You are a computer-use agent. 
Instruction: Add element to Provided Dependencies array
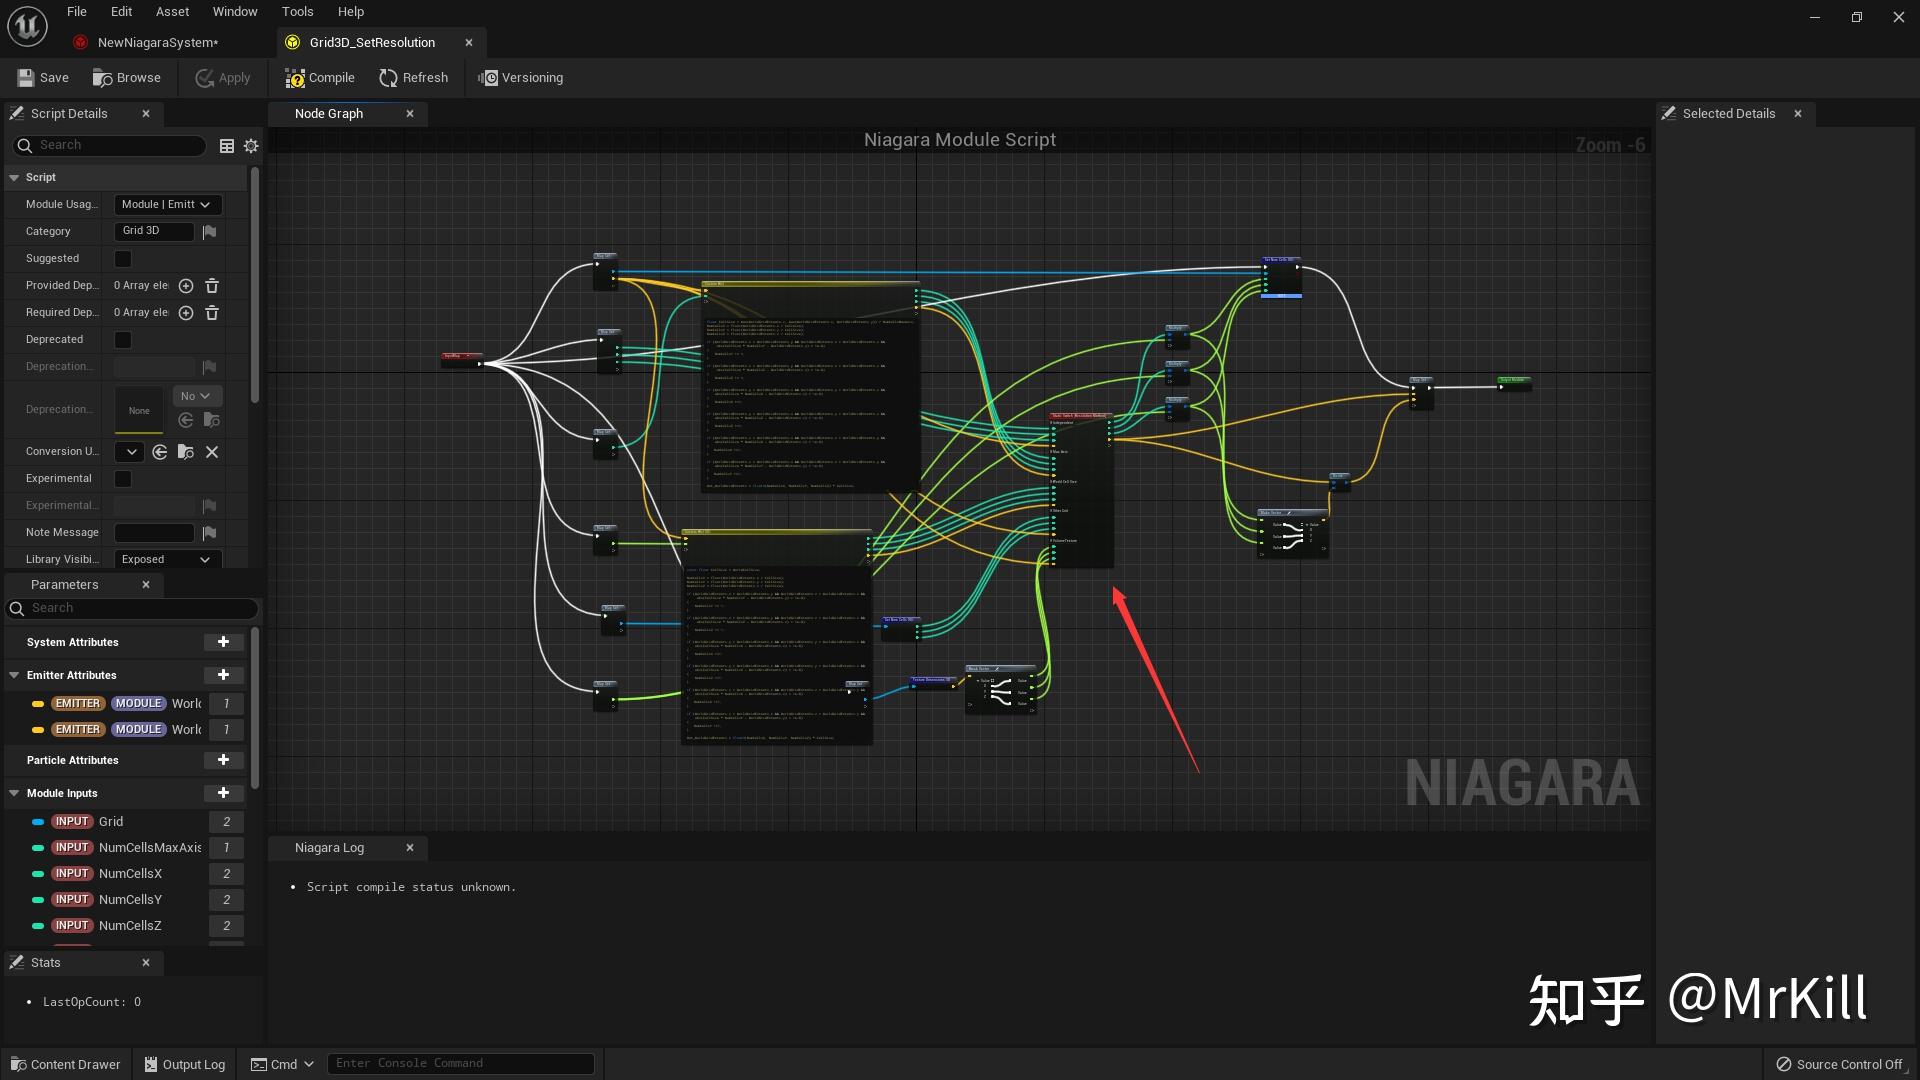(x=186, y=286)
